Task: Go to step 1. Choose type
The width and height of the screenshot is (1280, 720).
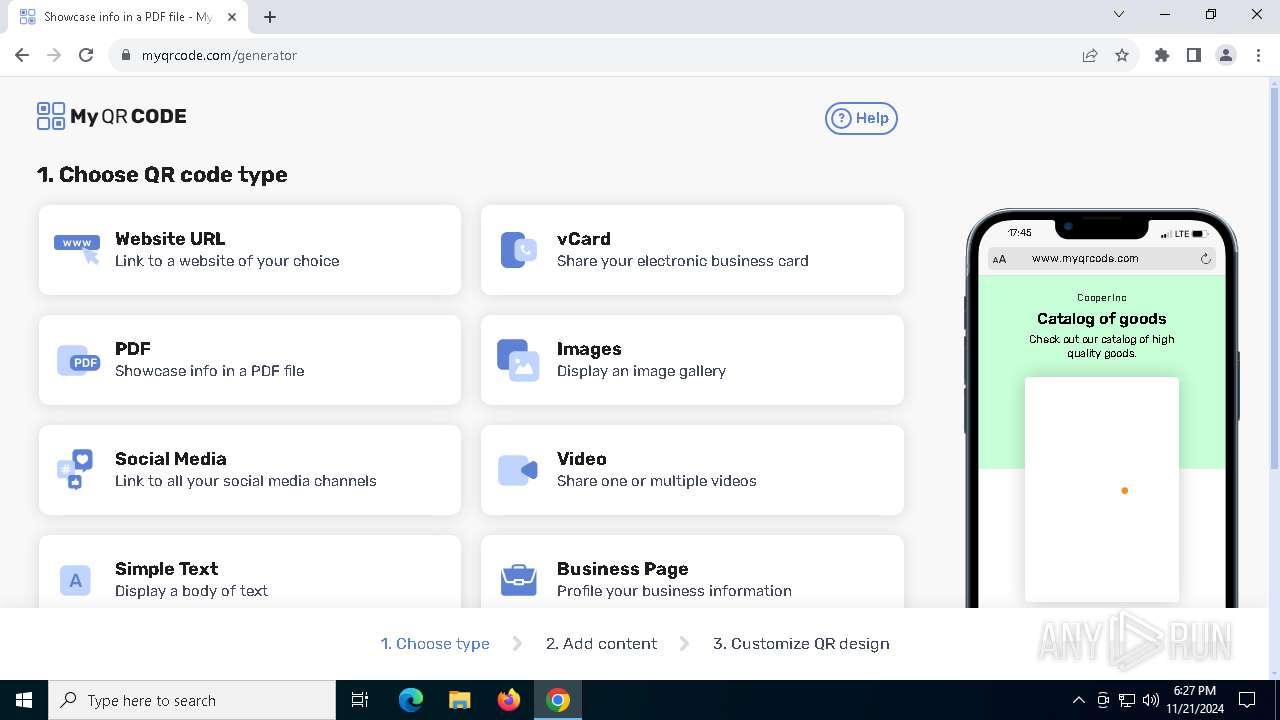Action: [x=435, y=644]
